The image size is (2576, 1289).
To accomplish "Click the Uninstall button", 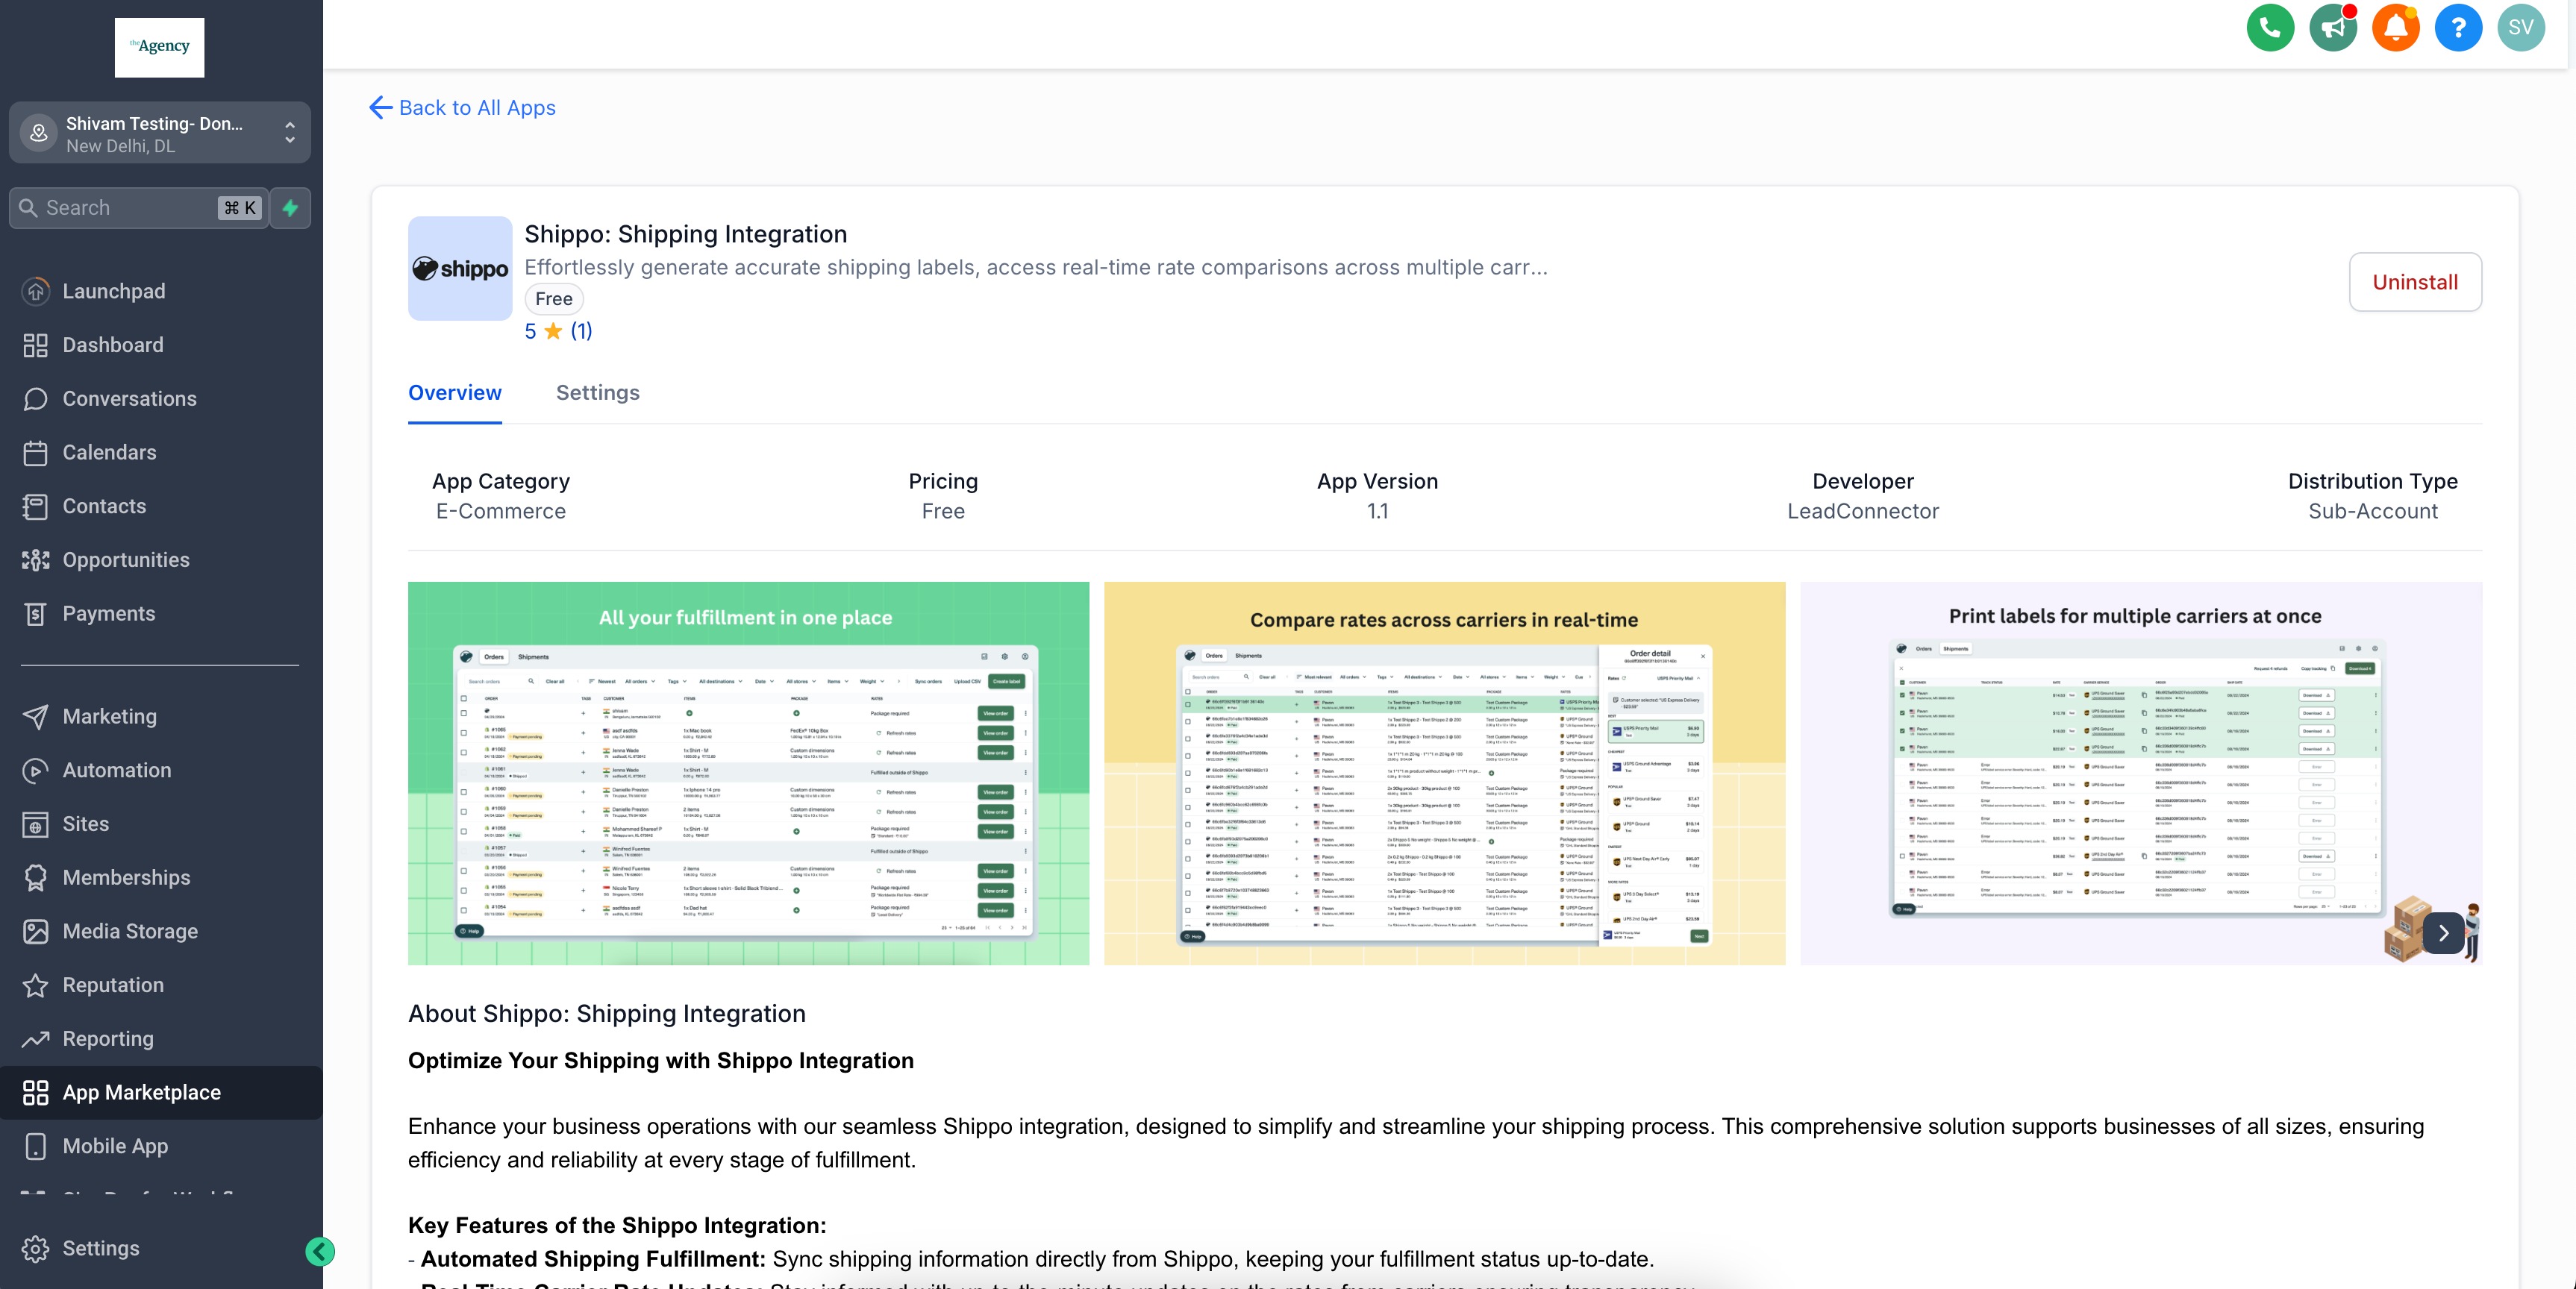I will coord(2414,282).
